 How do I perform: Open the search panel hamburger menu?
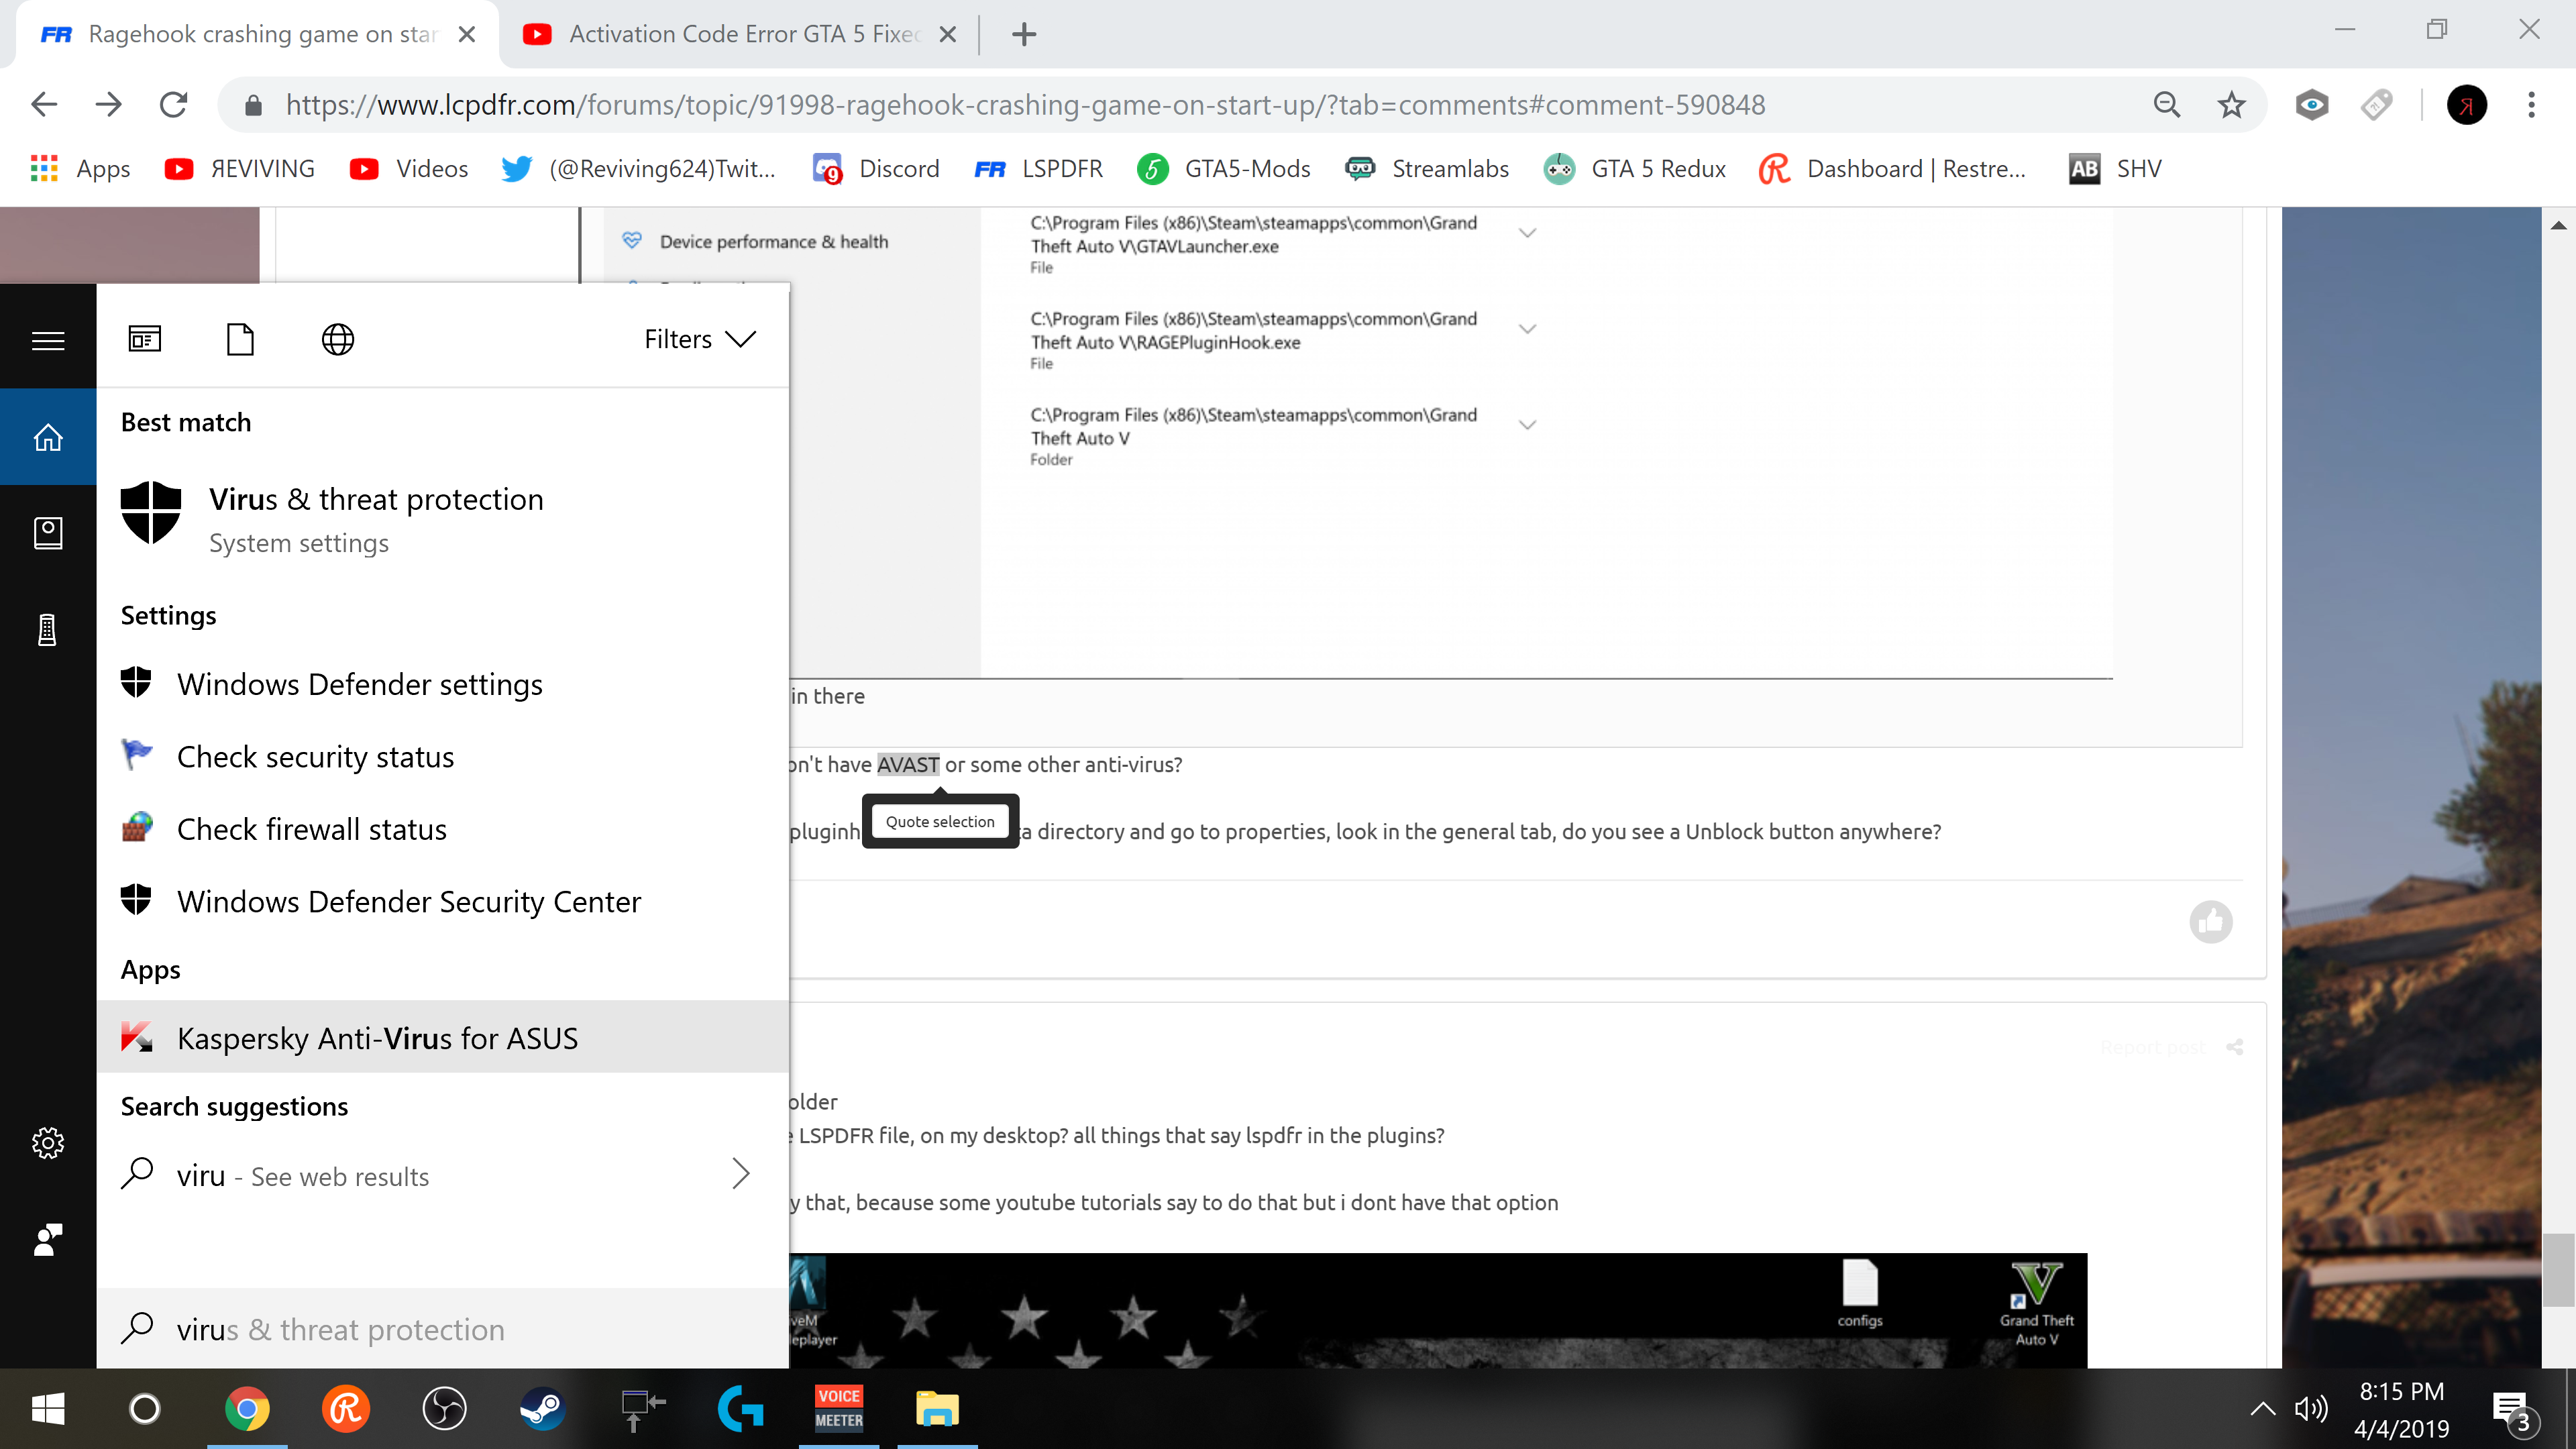(48, 341)
